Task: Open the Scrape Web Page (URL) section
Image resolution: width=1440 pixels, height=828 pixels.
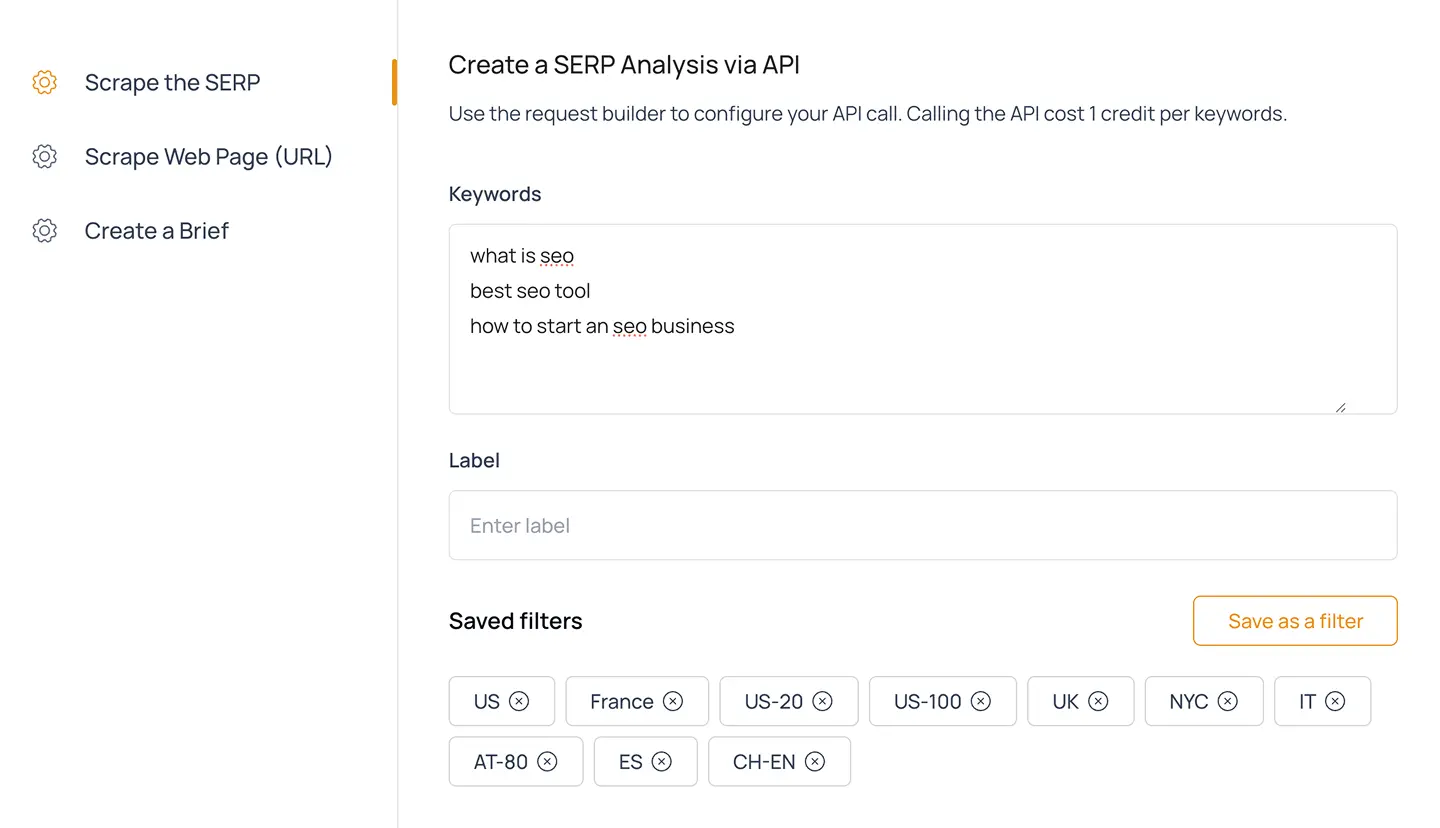Action: pos(208,157)
